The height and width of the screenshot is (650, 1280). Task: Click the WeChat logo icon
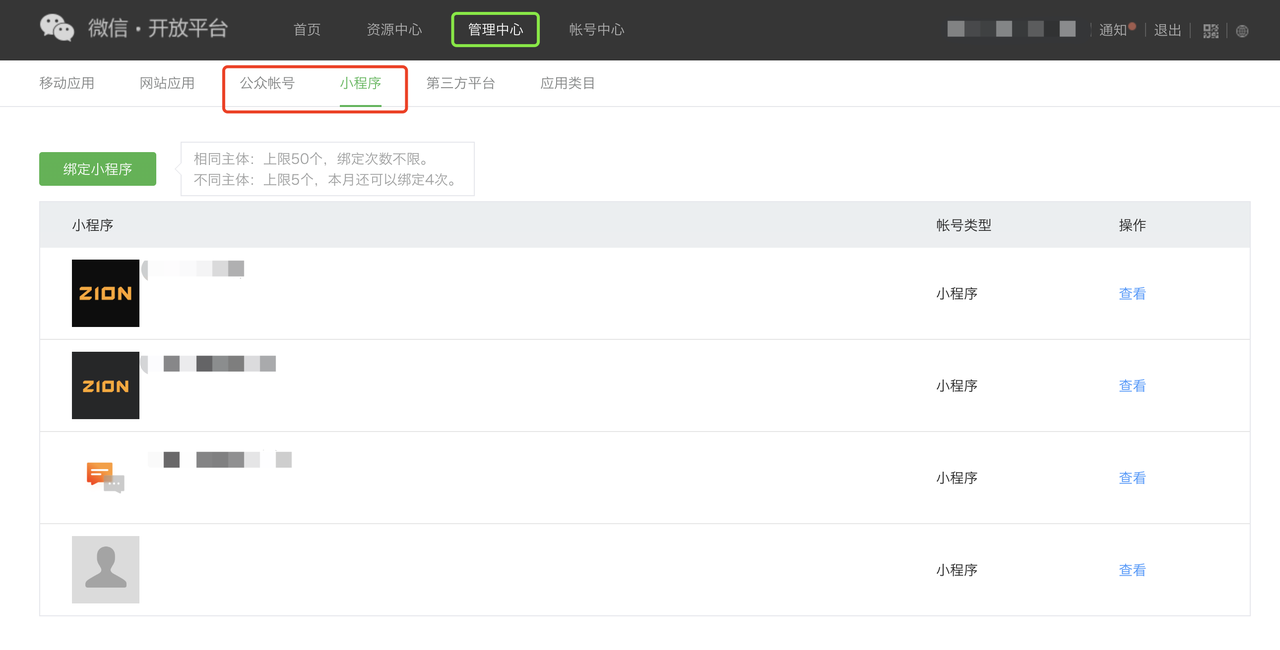(57, 28)
